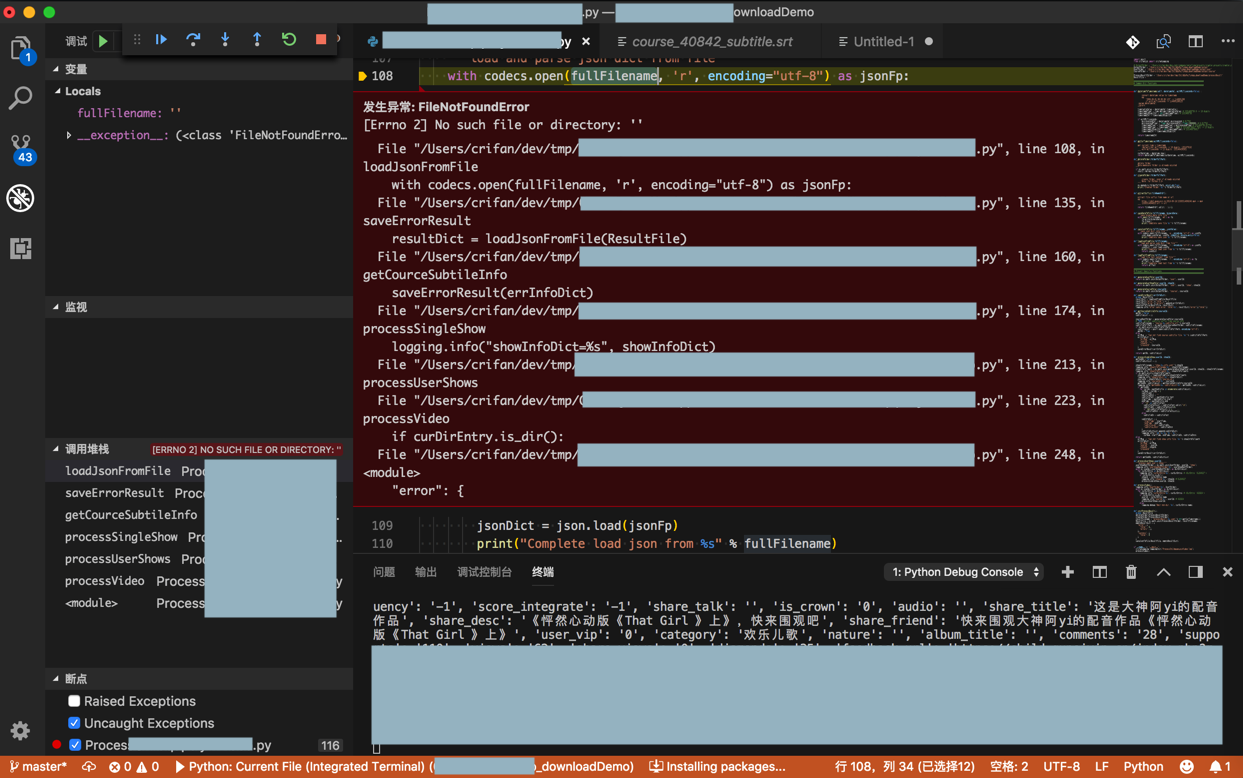This screenshot has width=1243, height=778.
Task: Split the terminal panel
Action: 1100,572
